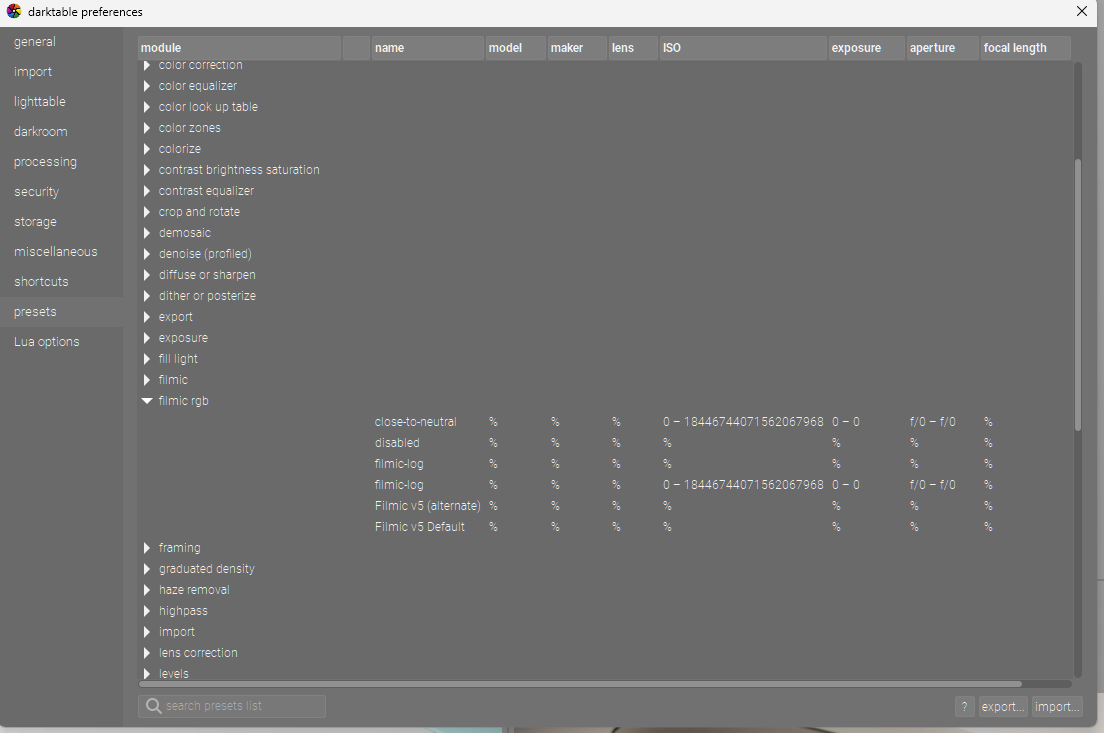The image size is (1104, 733).
Task: Expand the haze removal module
Action: pyautogui.click(x=147, y=590)
